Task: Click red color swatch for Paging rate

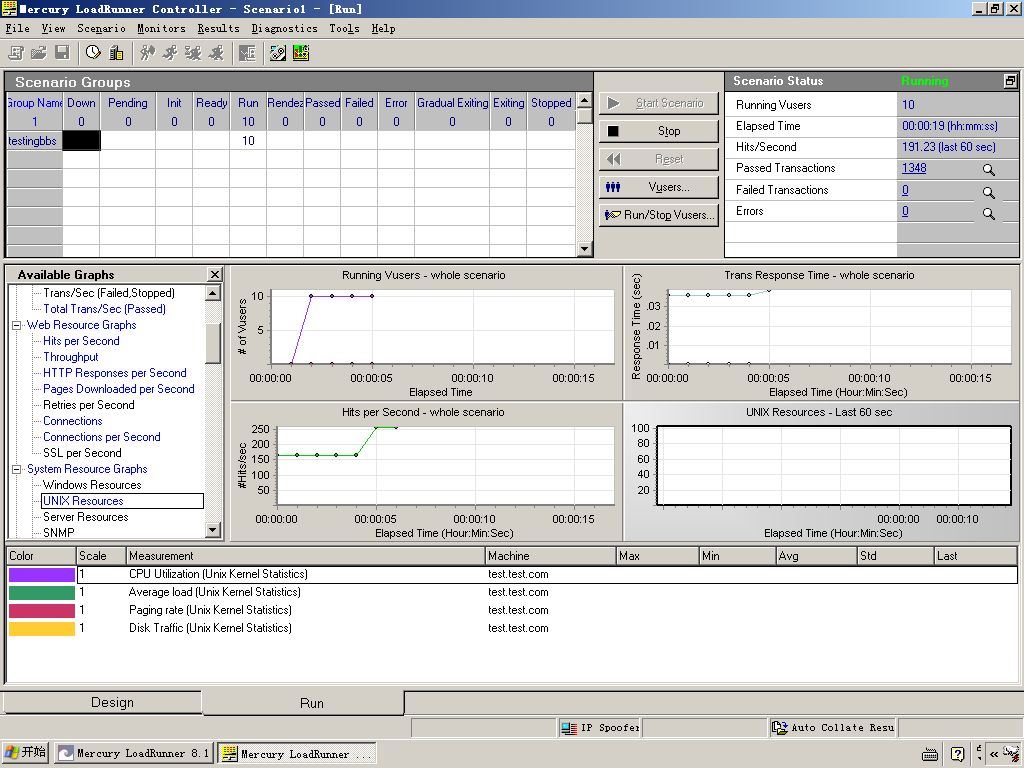Action: click(x=42, y=611)
